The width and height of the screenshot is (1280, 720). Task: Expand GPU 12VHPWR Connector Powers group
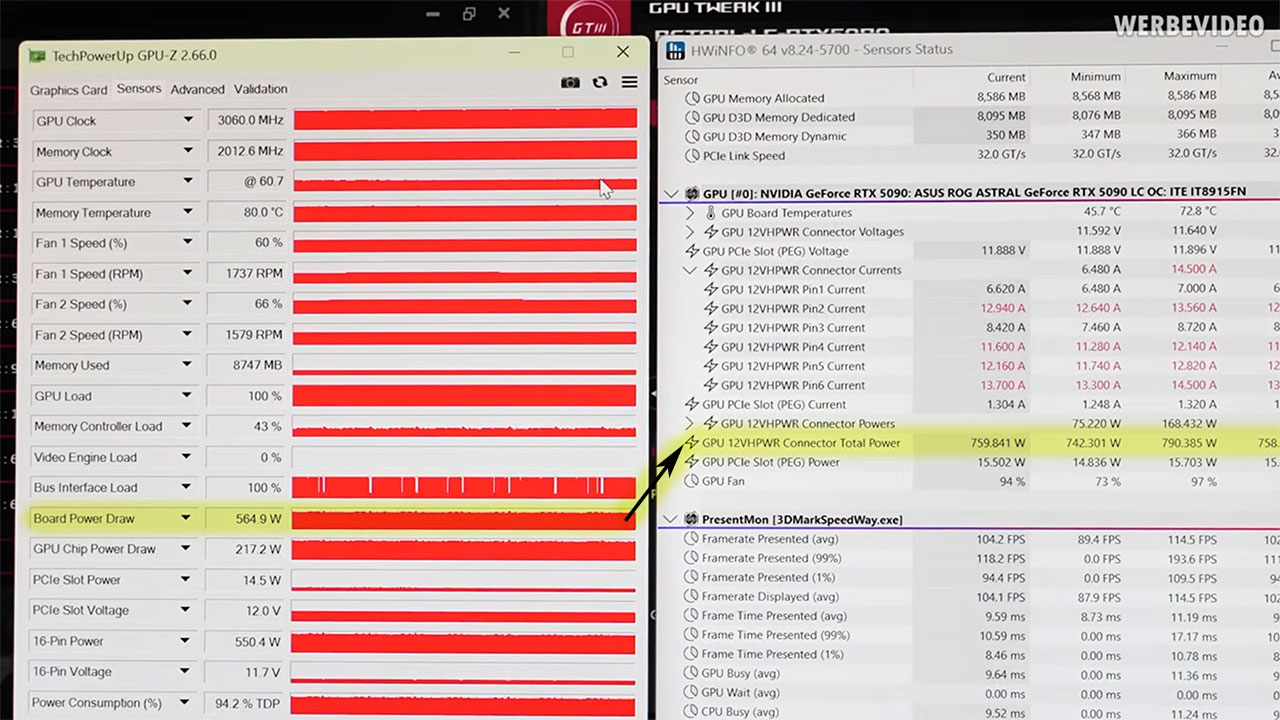pos(690,424)
